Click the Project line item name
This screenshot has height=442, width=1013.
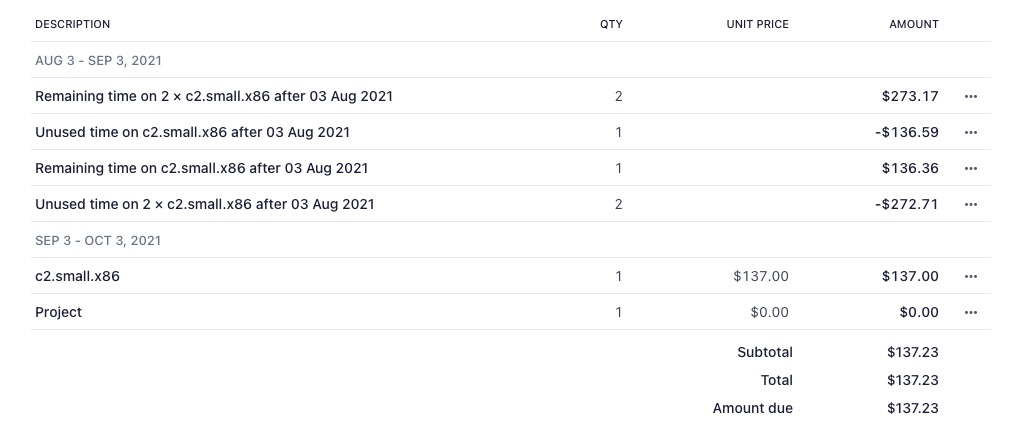coord(58,313)
